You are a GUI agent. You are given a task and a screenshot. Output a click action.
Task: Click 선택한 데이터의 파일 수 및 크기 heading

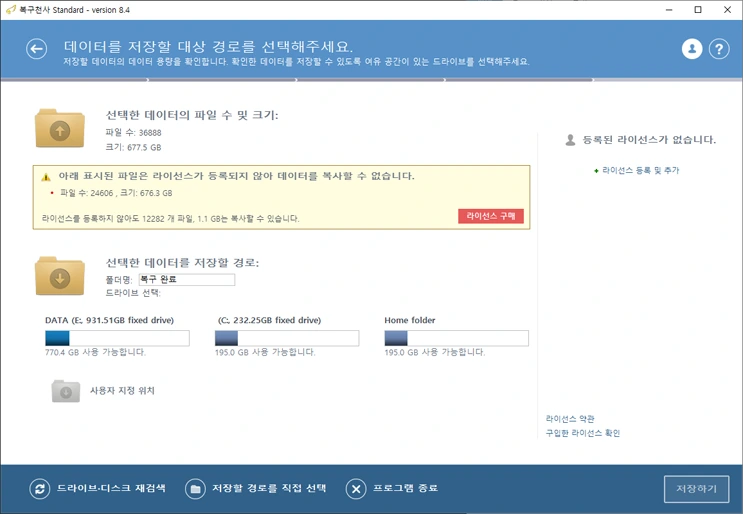tap(192, 115)
